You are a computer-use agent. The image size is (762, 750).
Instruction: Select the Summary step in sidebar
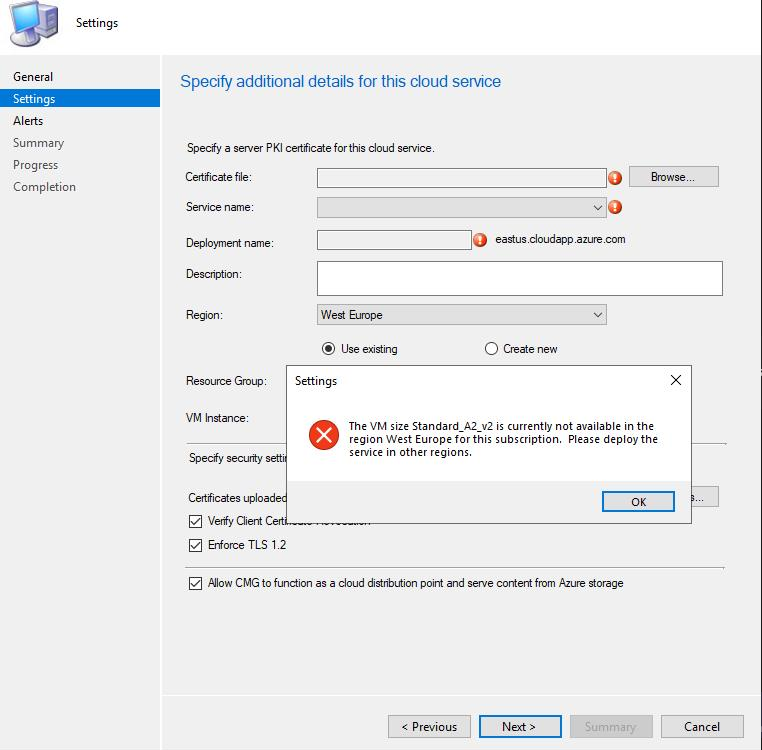(38, 143)
